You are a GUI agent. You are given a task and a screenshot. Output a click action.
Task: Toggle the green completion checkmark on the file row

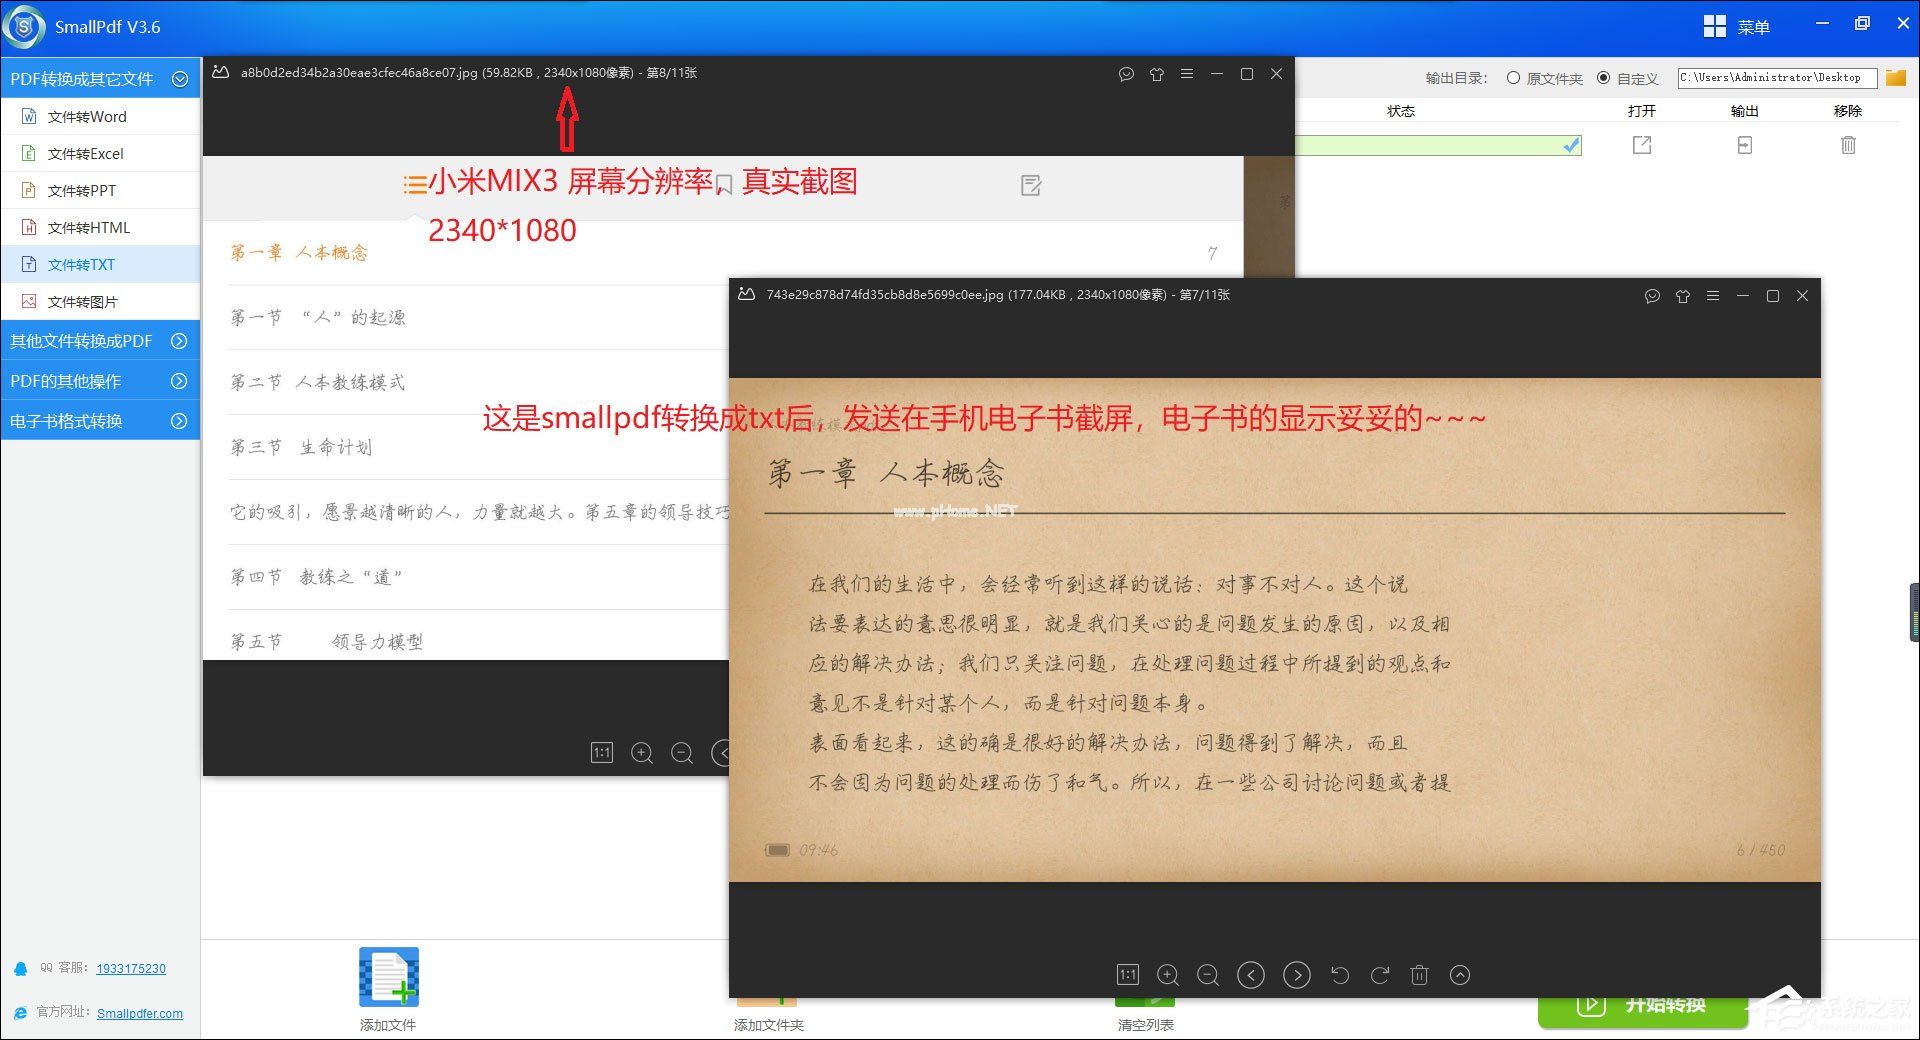1570,145
